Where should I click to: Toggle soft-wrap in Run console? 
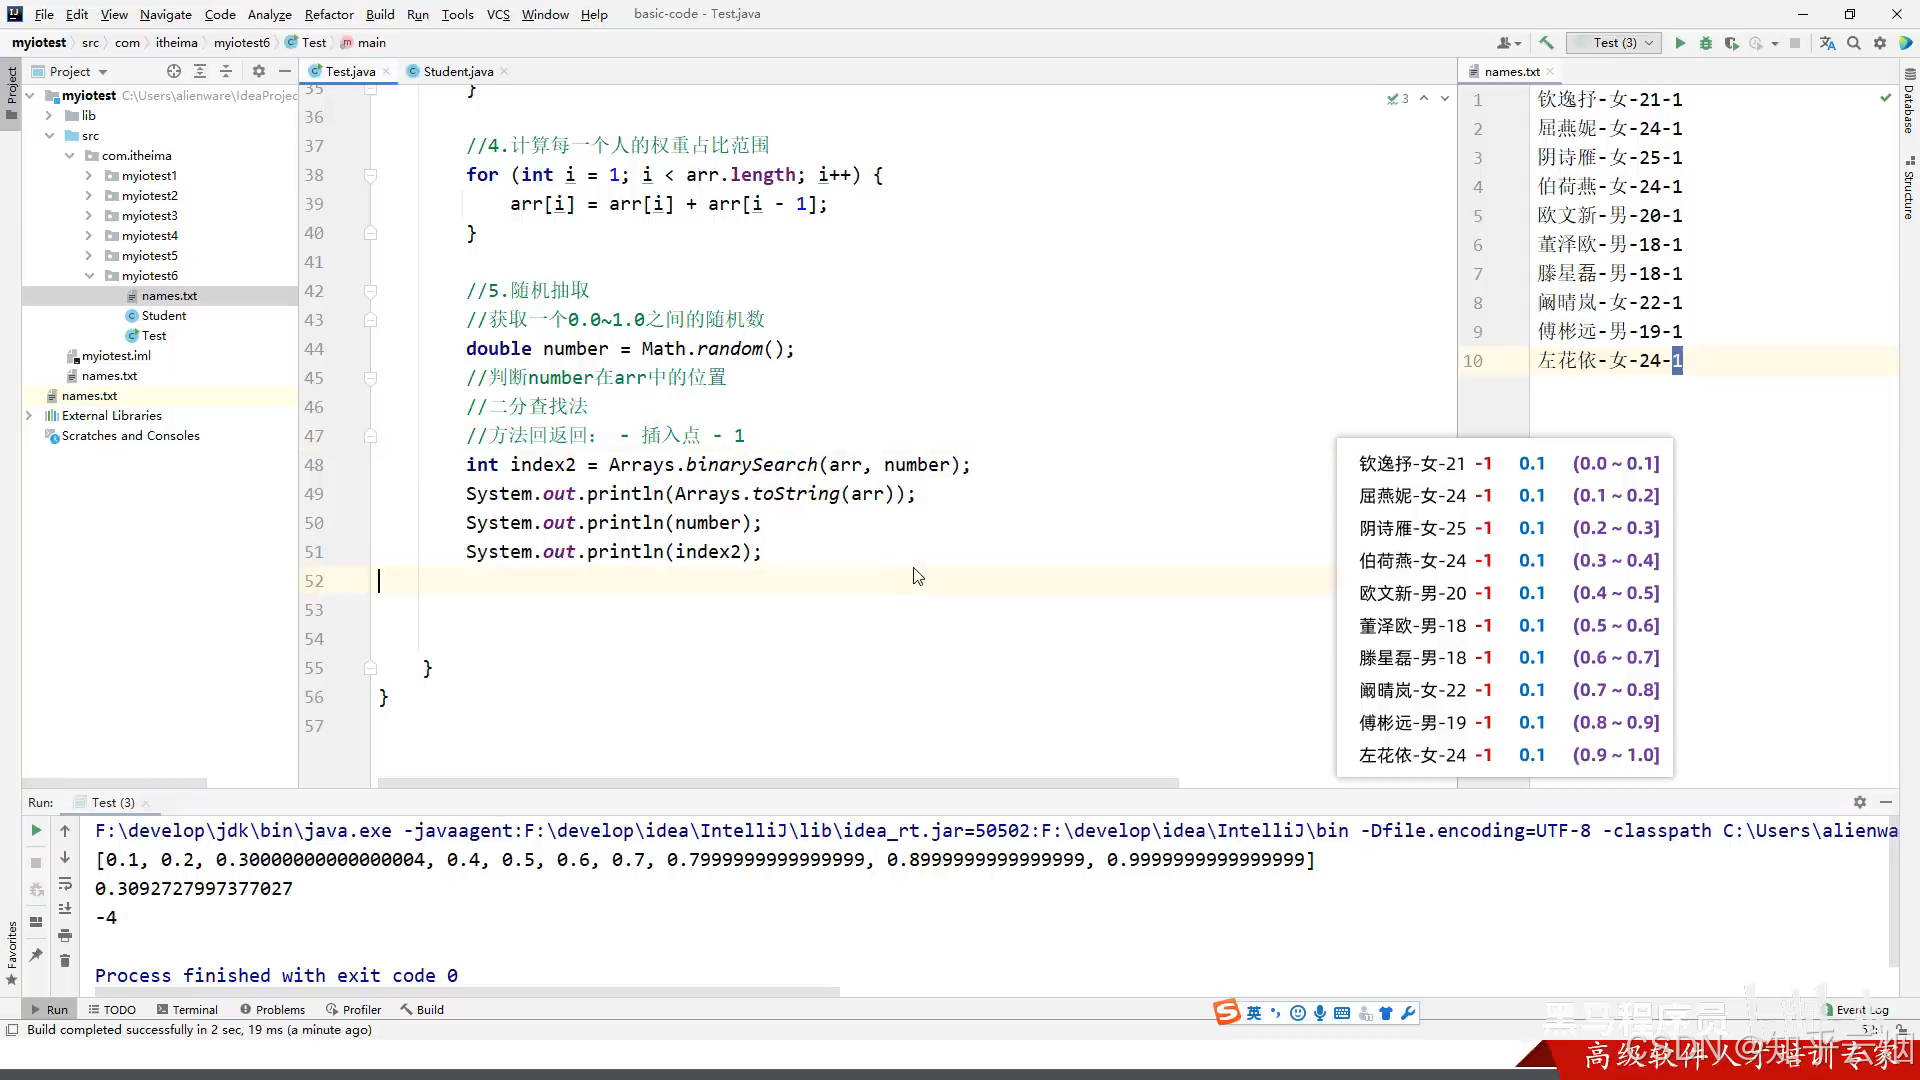65,884
